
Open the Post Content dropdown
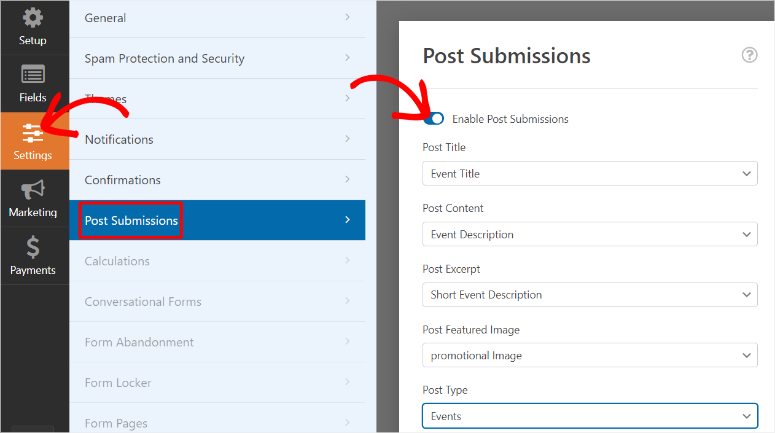pos(590,234)
